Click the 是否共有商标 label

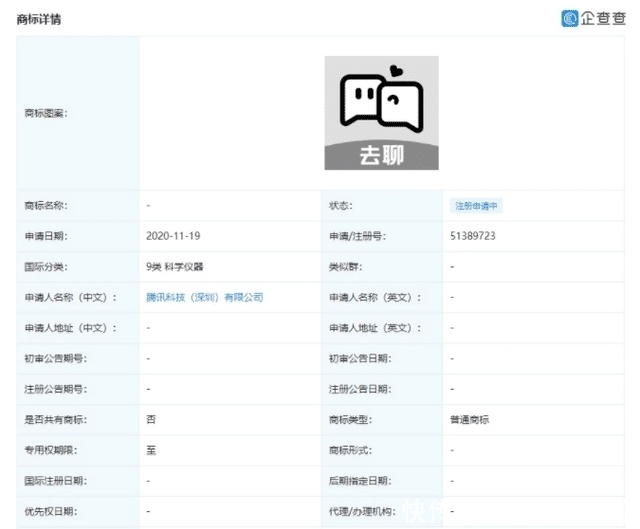tap(56, 420)
